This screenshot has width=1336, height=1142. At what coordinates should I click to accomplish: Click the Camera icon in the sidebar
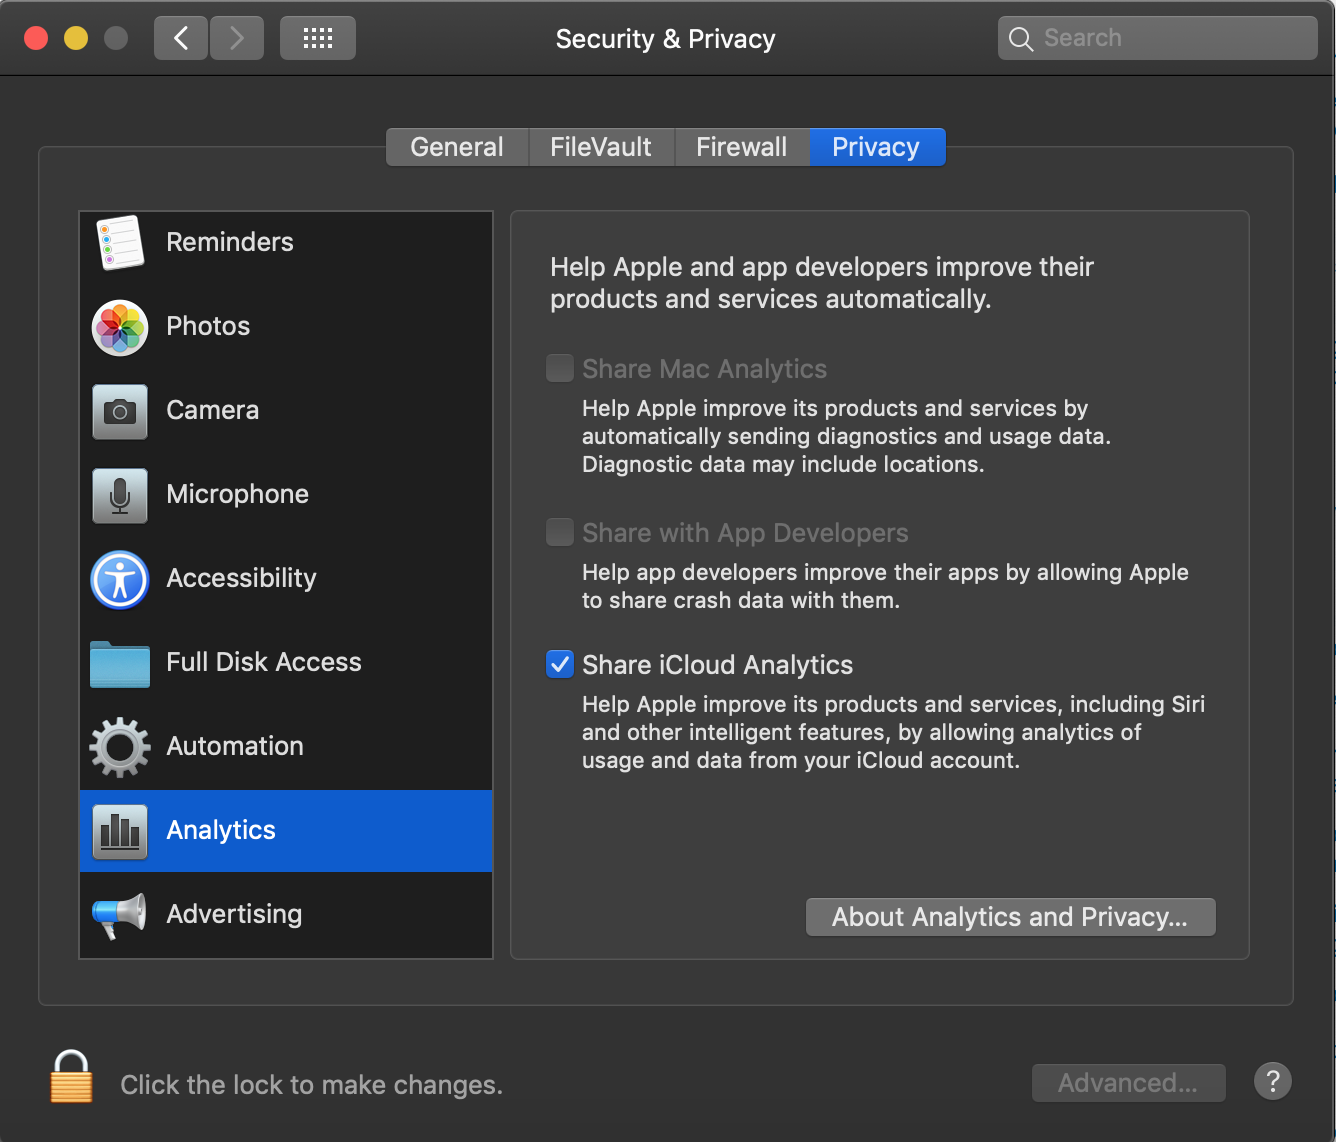click(x=120, y=412)
